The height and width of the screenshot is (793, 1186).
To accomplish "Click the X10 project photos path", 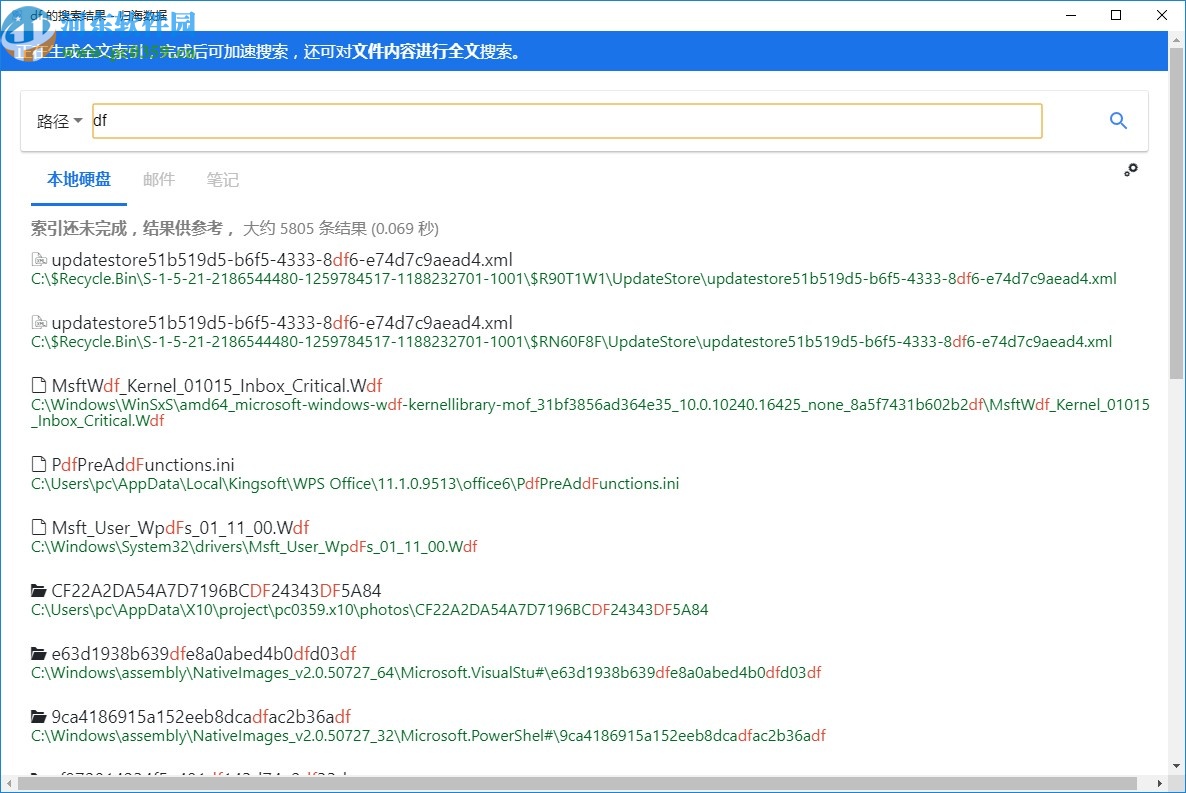I will pyautogui.click(x=369, y=609).
